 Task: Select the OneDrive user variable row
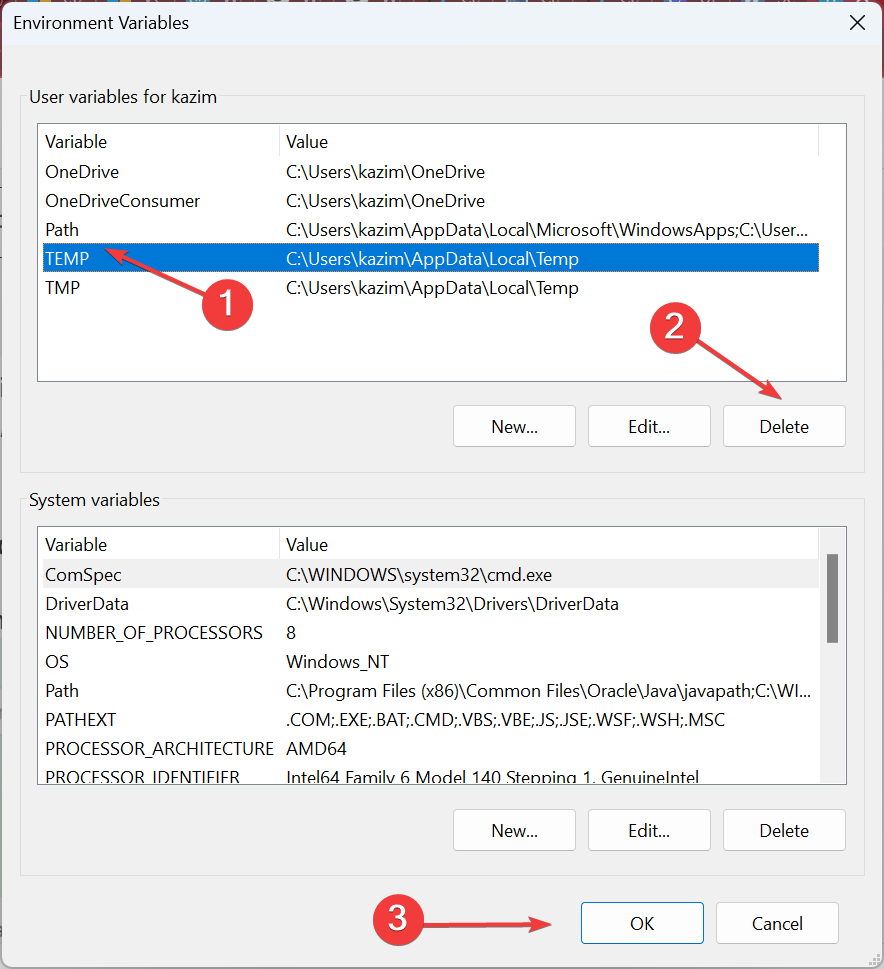coord(431,172)
